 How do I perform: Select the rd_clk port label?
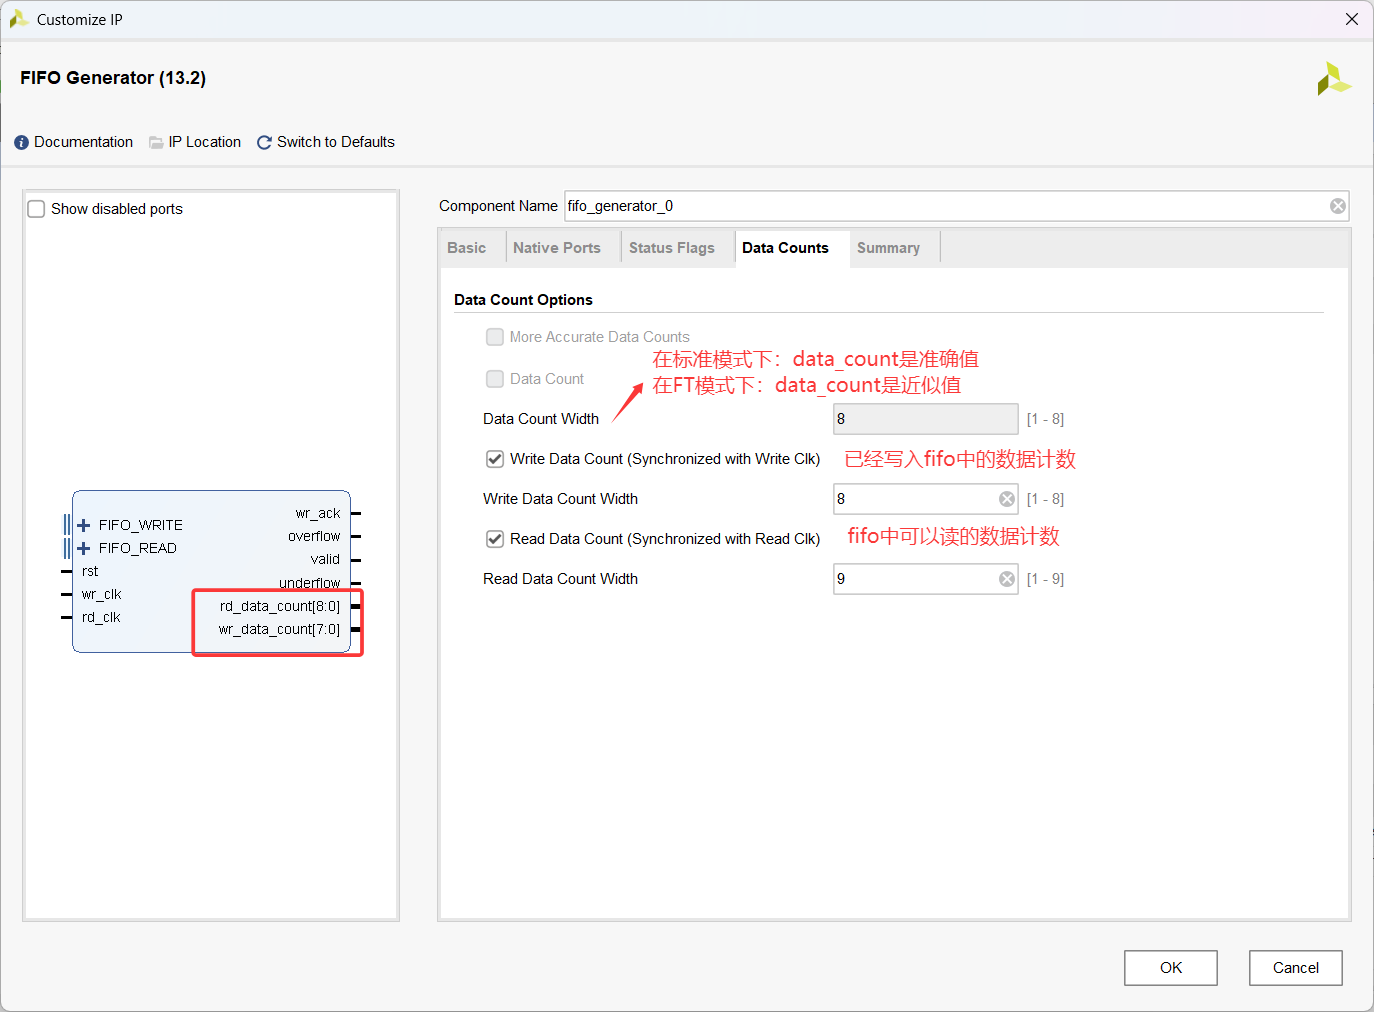(x=101, y=617)
